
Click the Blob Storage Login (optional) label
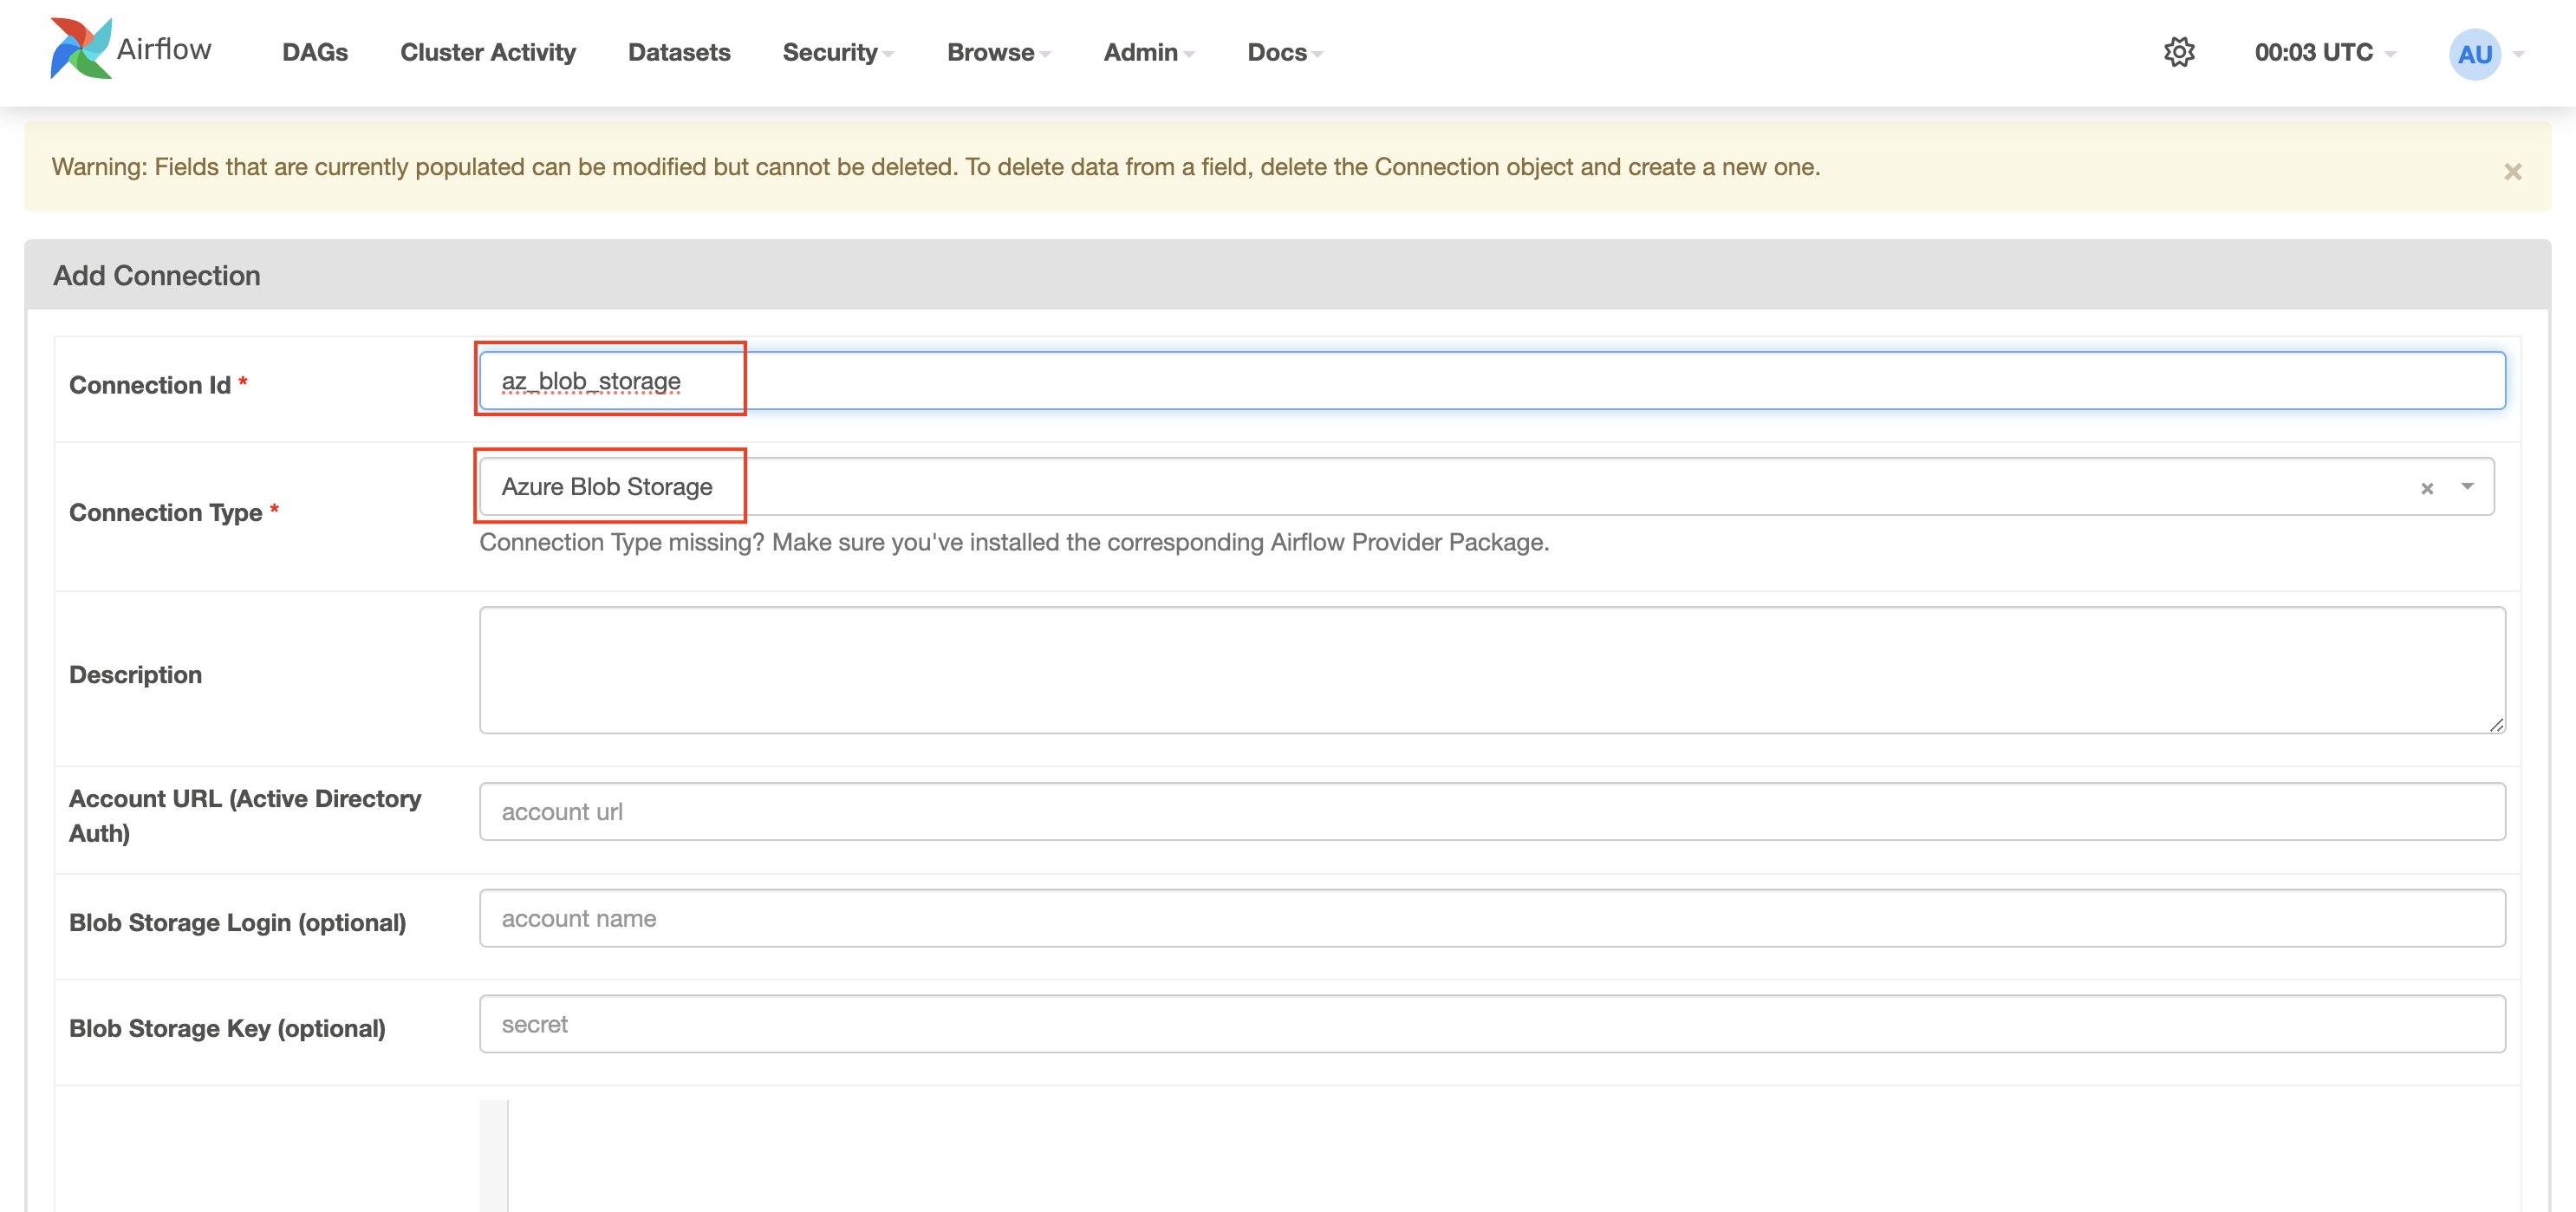(x=238, y=922)
